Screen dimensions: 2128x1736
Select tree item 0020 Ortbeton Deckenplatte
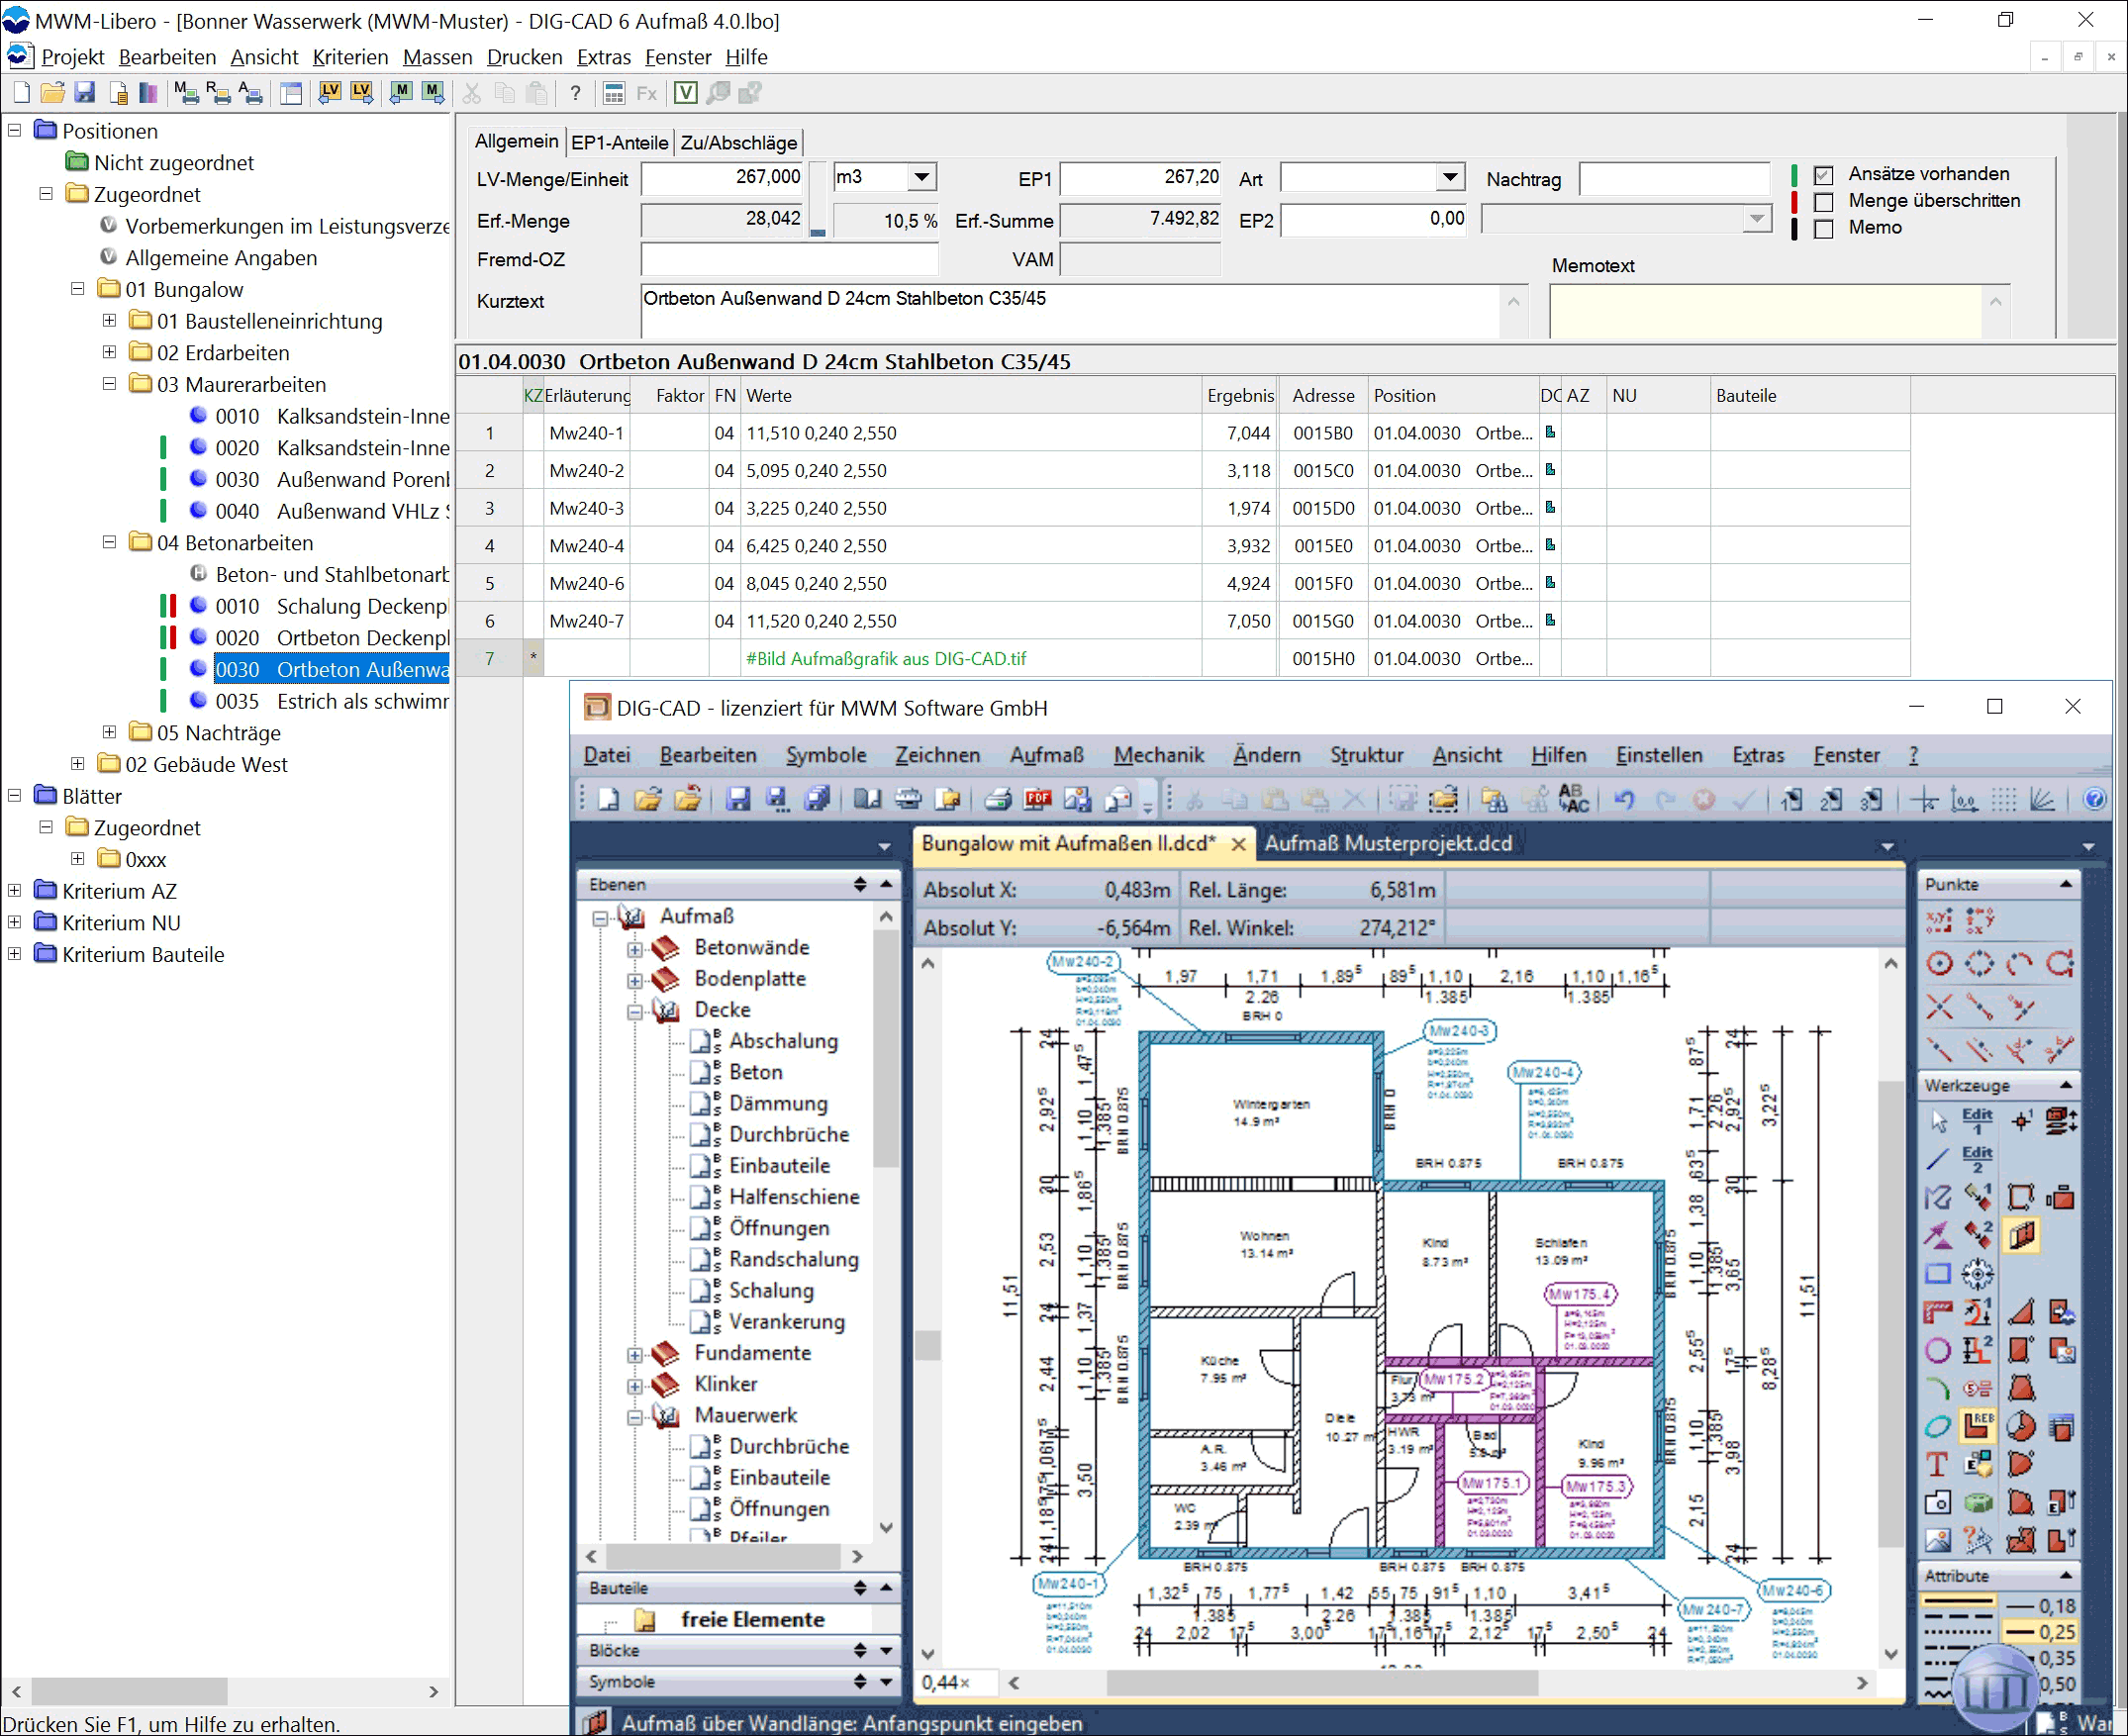tap(332, 638)
